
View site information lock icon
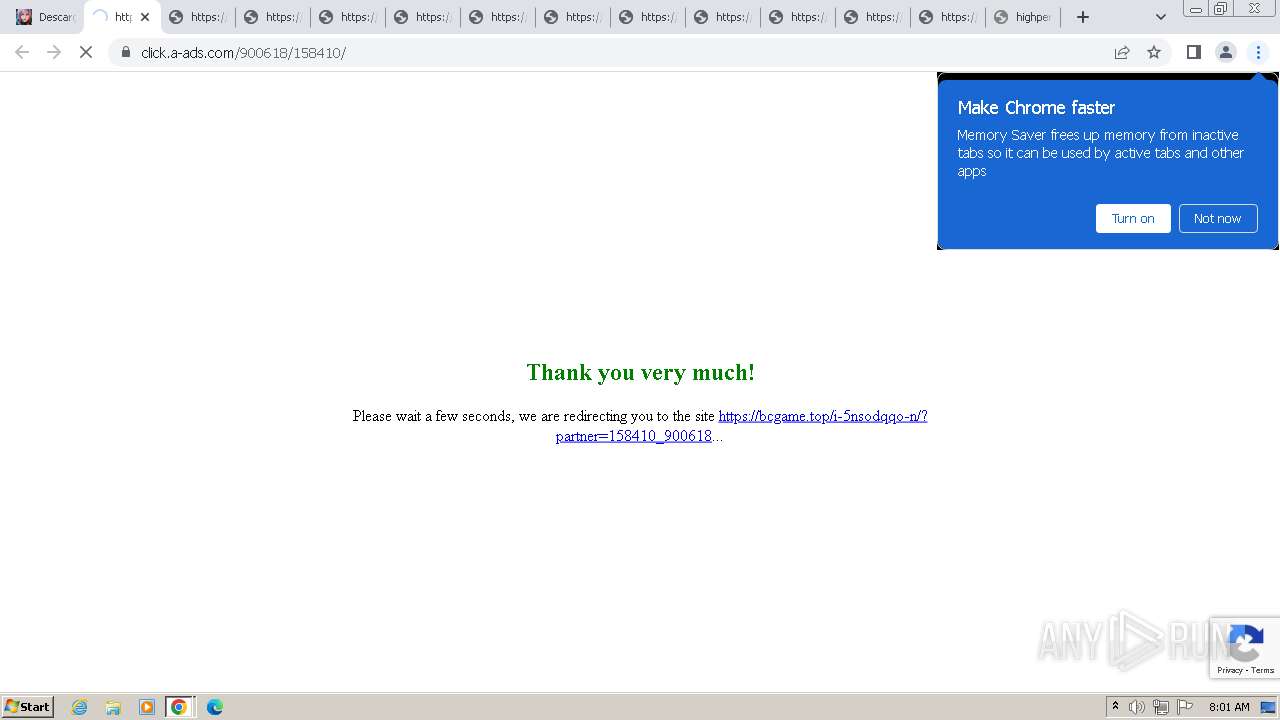pos(126,52)
